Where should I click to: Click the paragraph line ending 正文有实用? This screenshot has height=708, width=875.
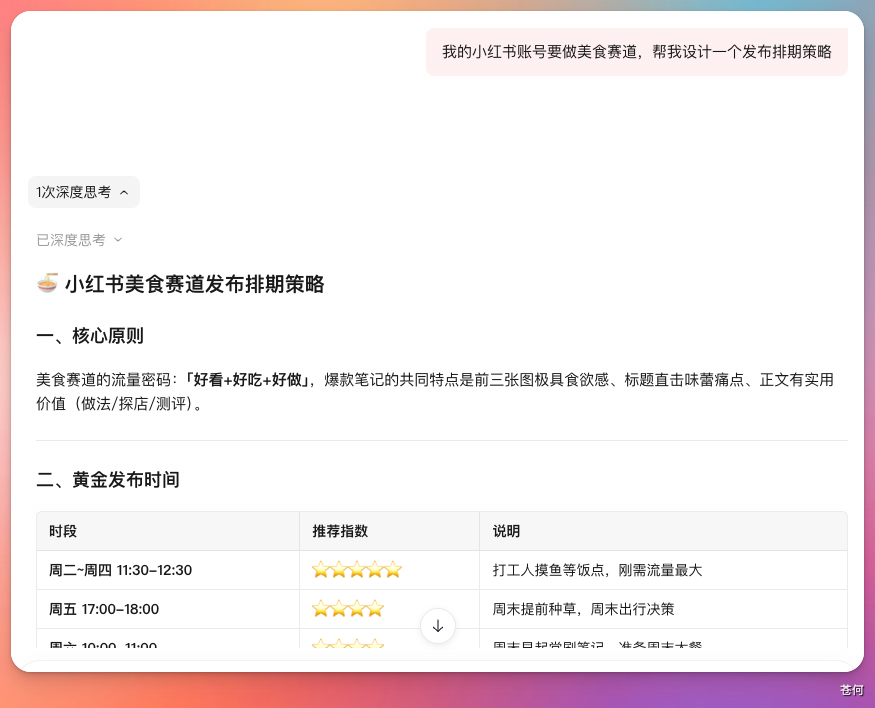point(435,380)
